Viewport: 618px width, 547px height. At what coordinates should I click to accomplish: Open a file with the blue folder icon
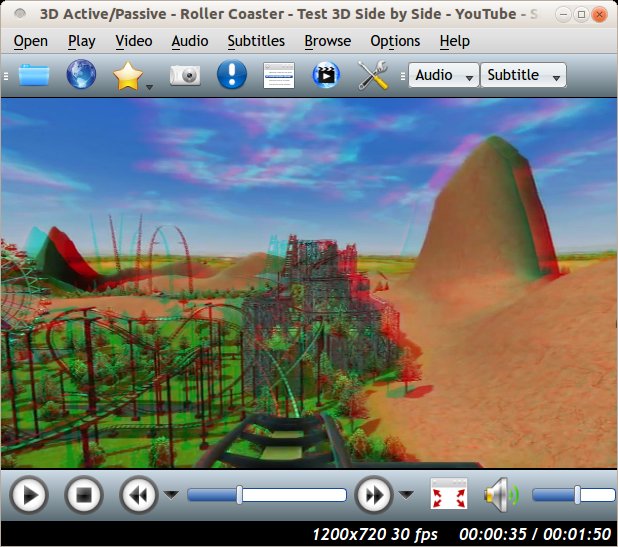click(34, 75)
